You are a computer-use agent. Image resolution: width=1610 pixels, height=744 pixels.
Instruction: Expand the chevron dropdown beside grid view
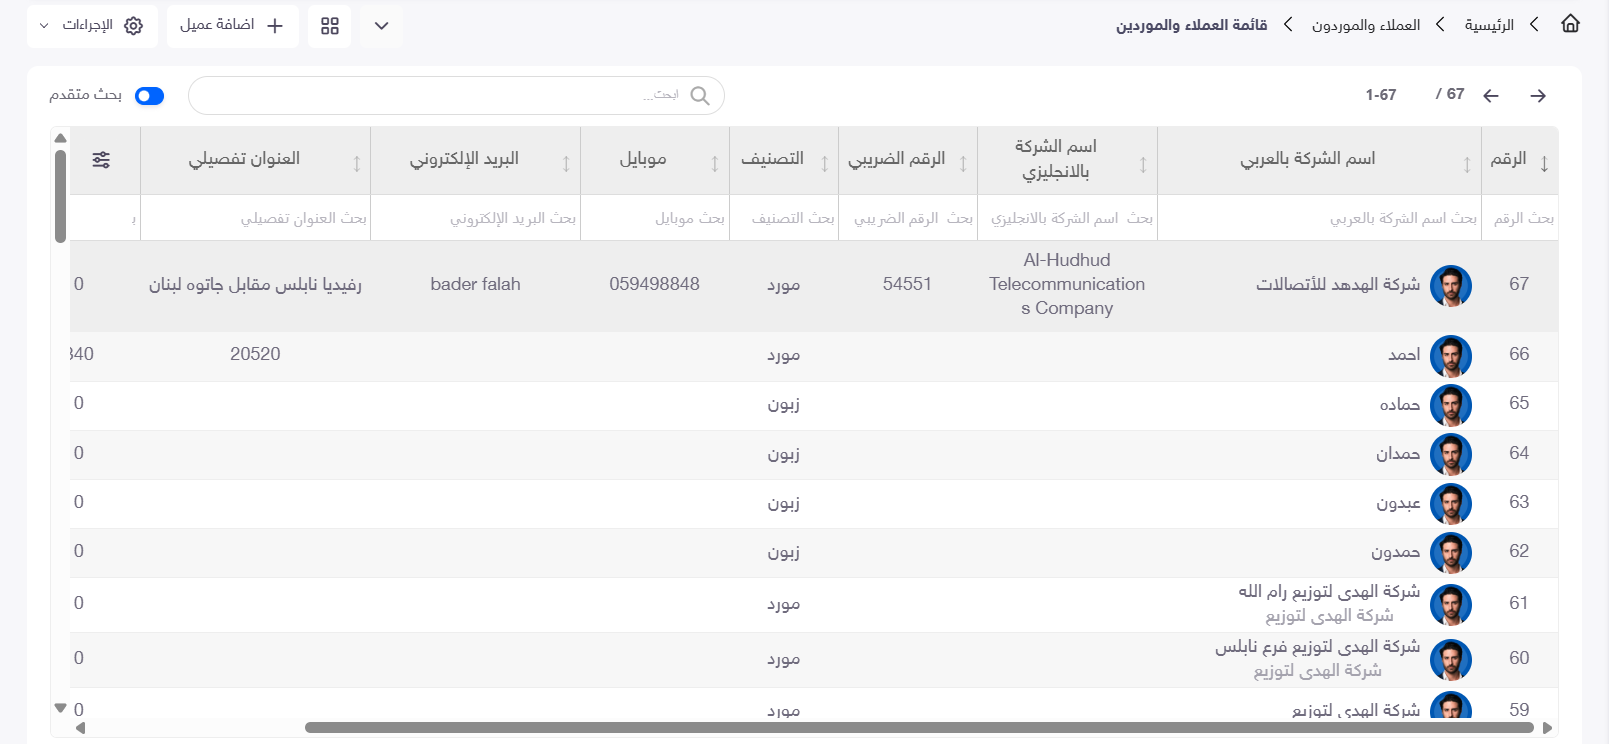click(x=381, y=26)
